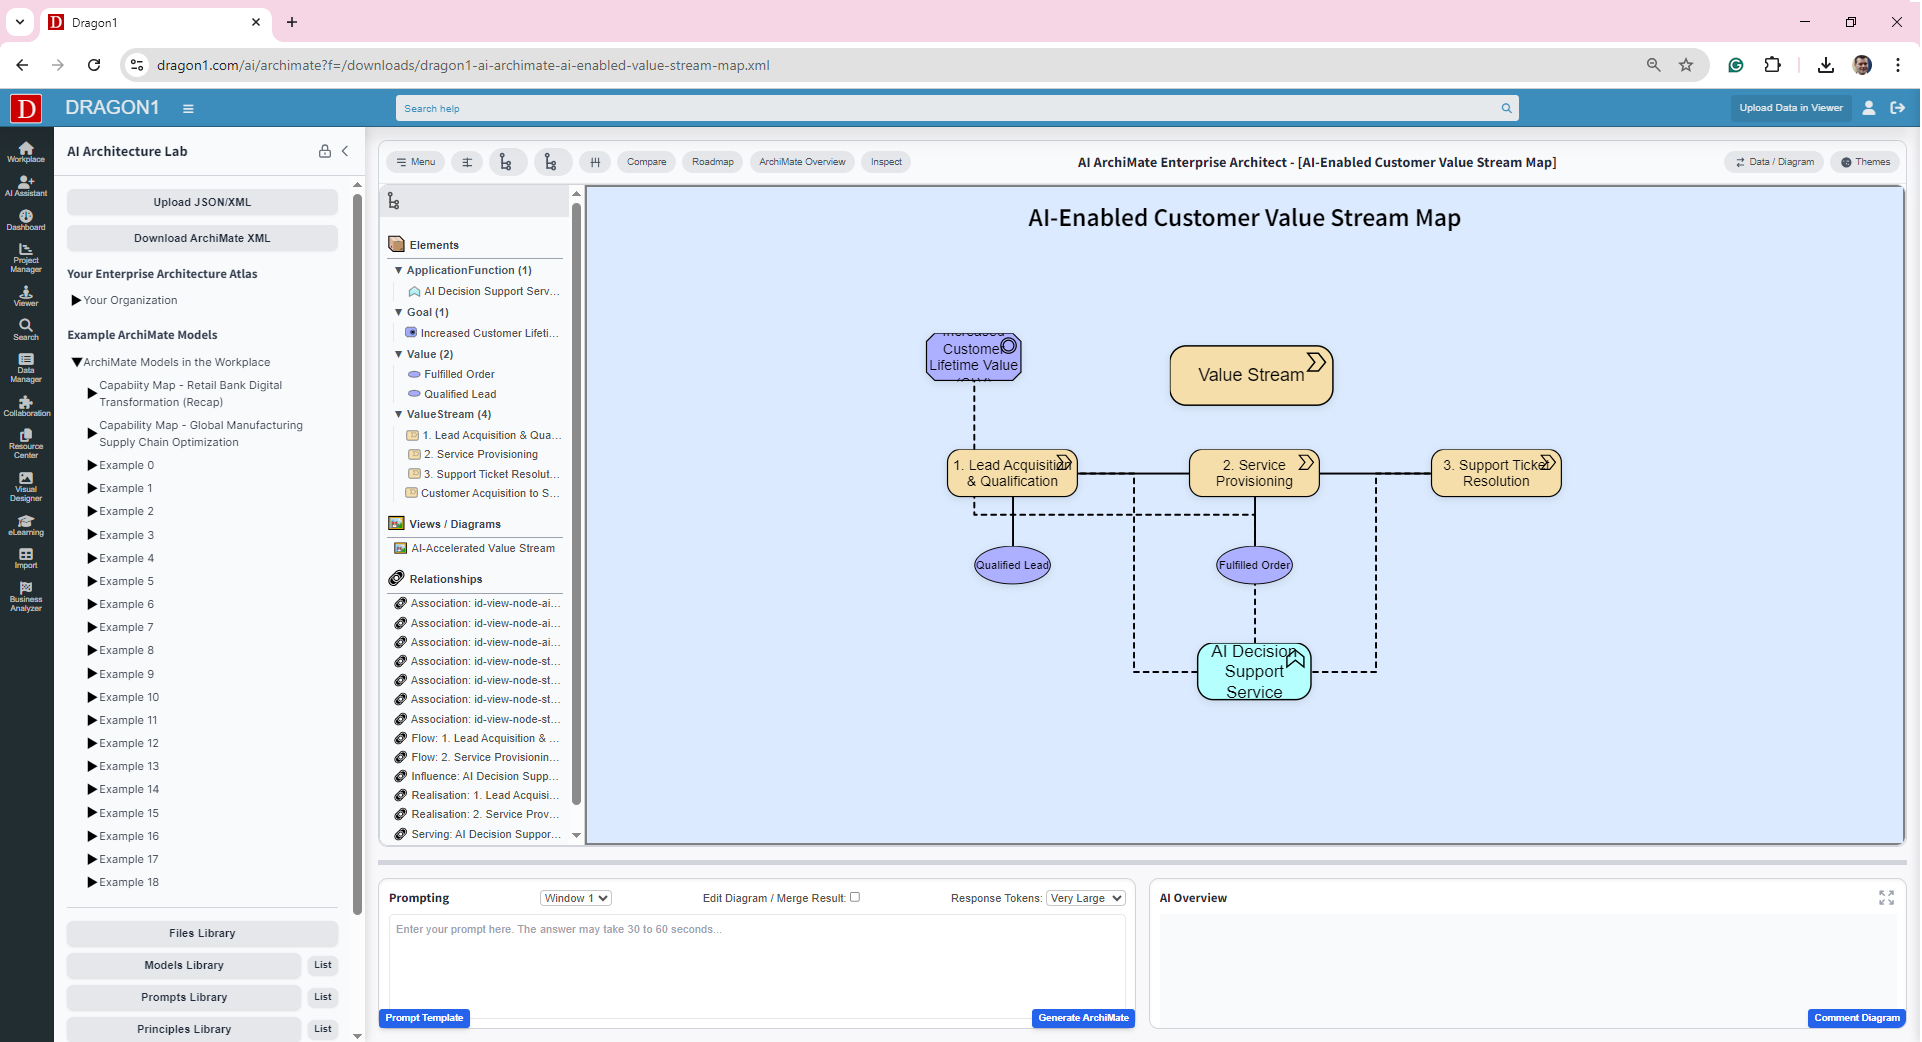The image size is (1922, 1042).
Task: Collapse the ValueStream (4) group
Action: (398, 414)
